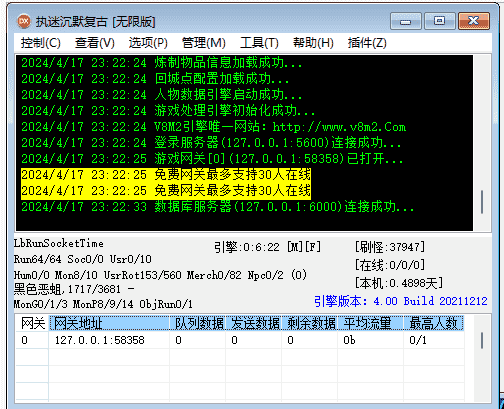The width and height of the screenshot is (504, 409).
Task: Click the LbRunSocketTime status label
Action: (59, 243)
